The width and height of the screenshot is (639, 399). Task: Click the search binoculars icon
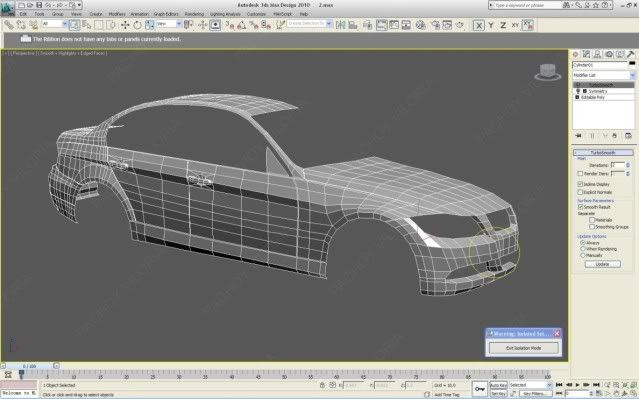[566, 5]
